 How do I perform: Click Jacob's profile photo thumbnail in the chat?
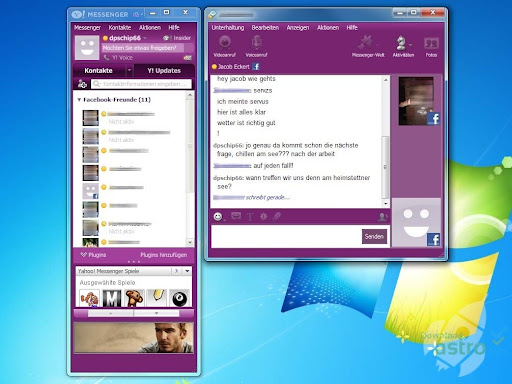[x=416, y=101]
